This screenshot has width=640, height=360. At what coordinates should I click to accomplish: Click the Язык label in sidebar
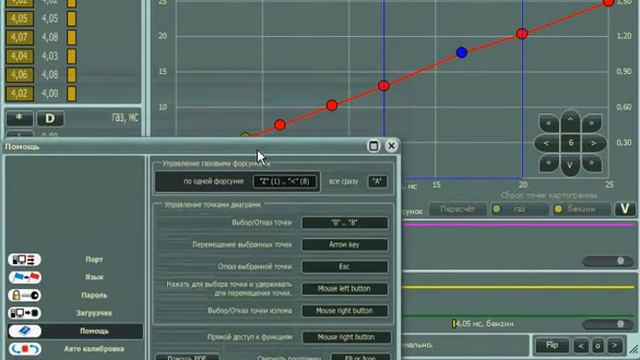click(x=94, y=277)
